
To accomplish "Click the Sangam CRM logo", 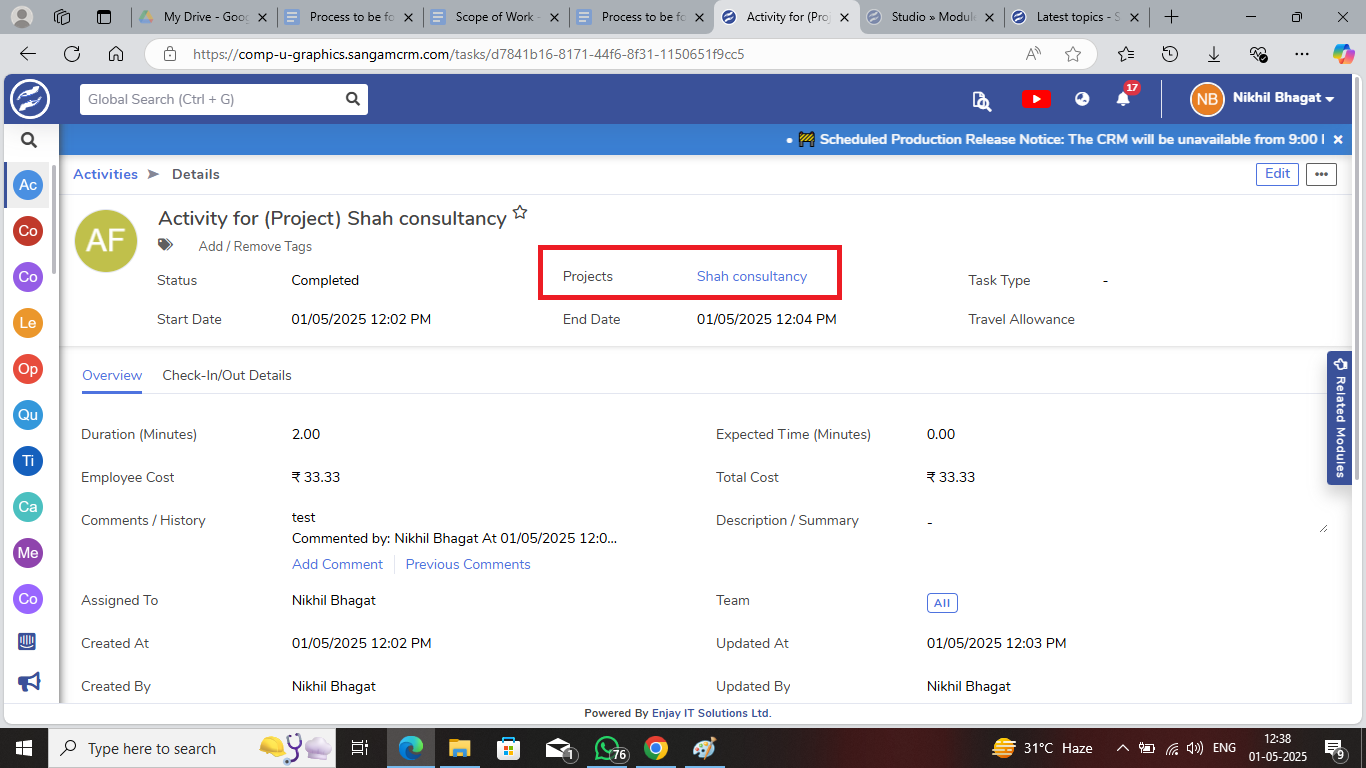I will [30, 99].
